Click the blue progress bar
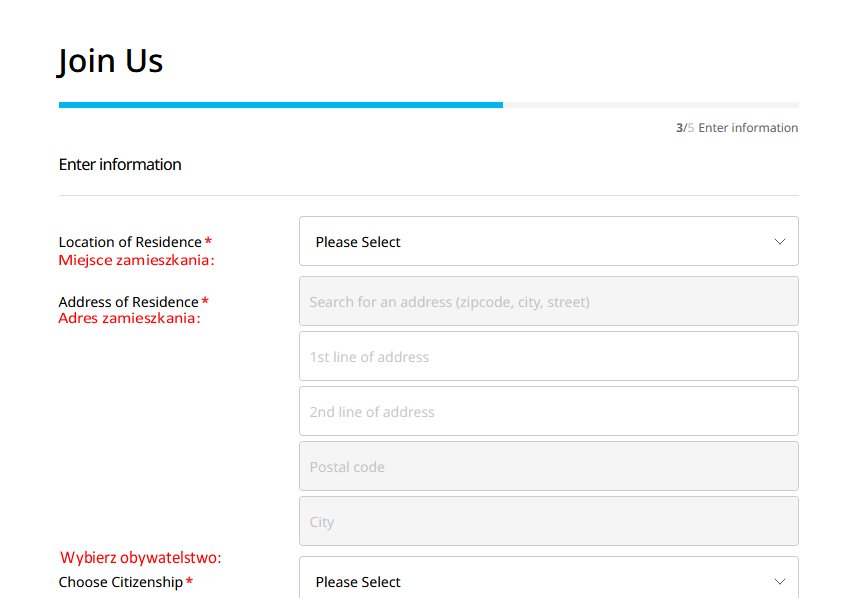856x598 pixels. 281,105
